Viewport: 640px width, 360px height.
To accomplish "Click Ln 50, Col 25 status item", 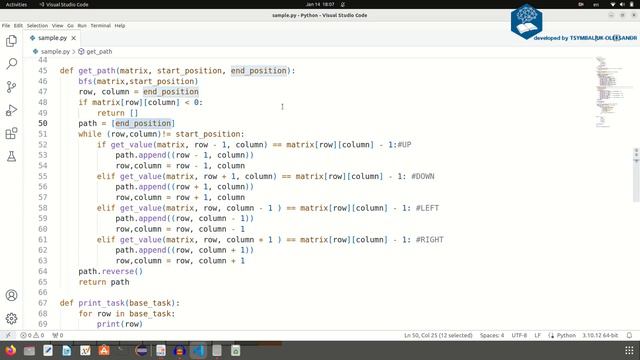I will coord(438,335).
